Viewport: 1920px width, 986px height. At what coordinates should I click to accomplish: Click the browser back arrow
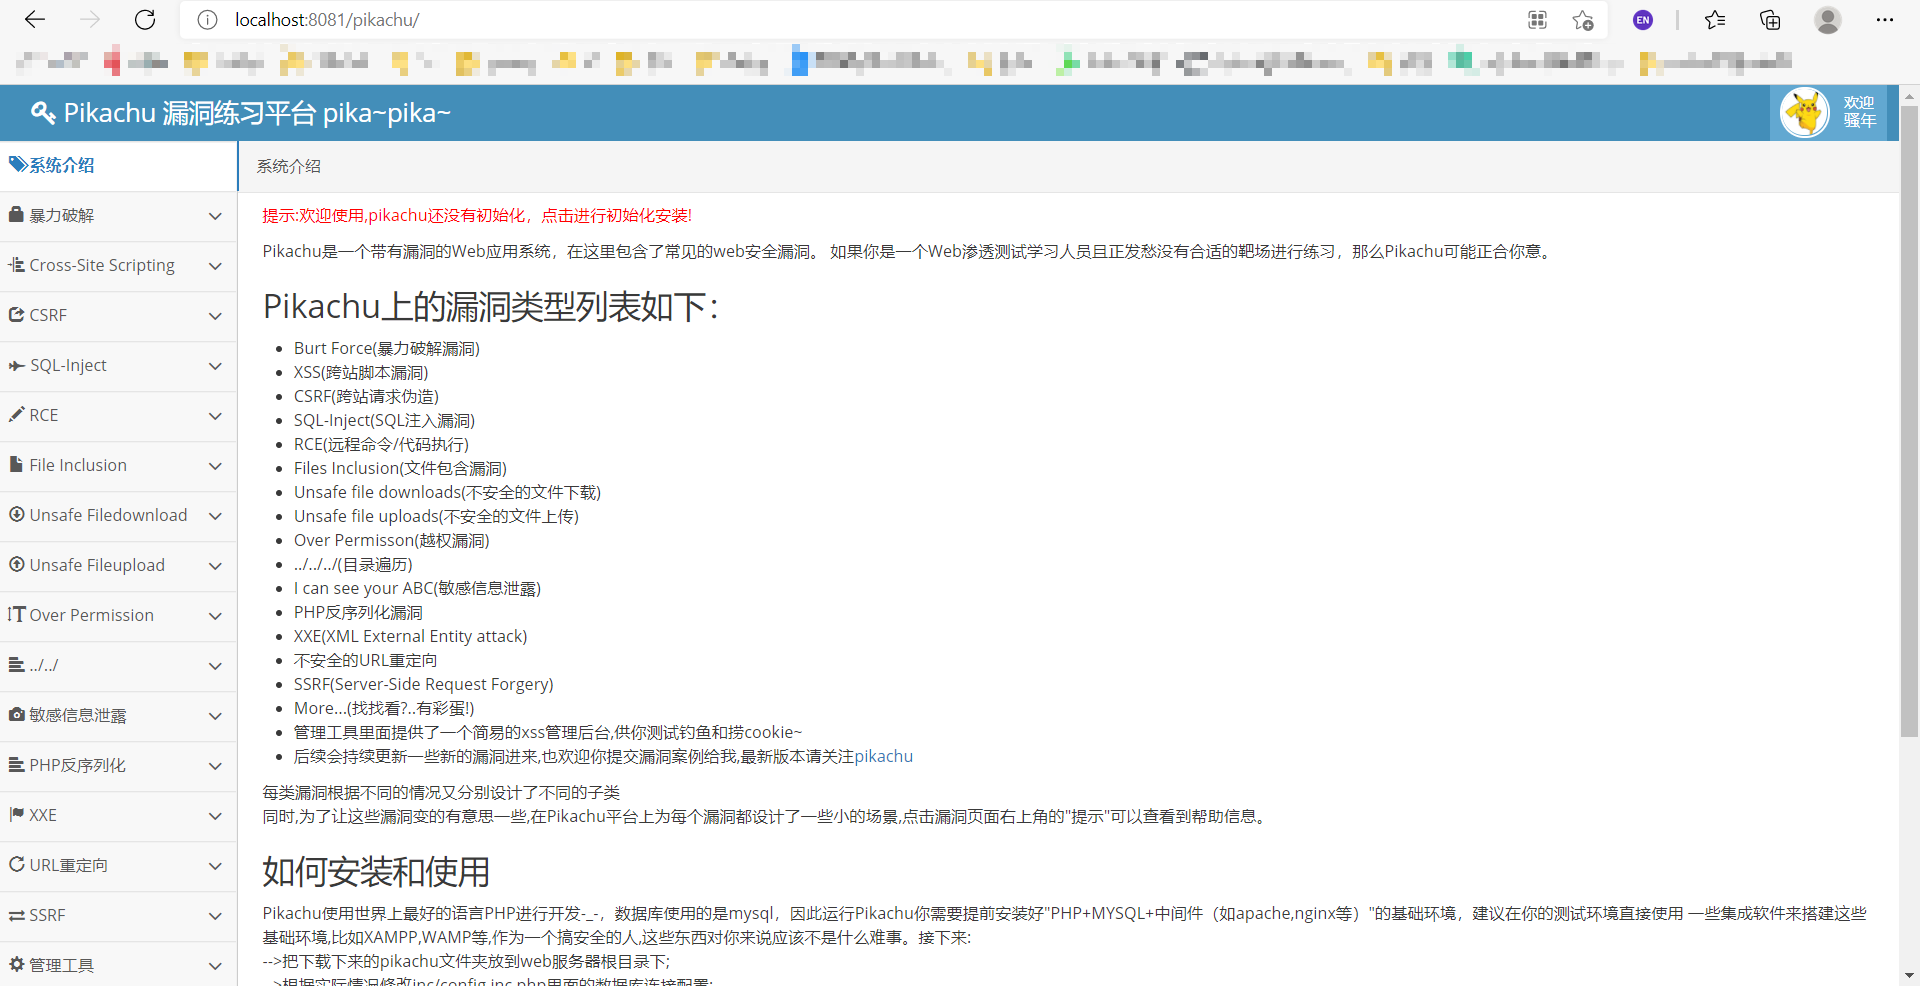pos(35,20)
